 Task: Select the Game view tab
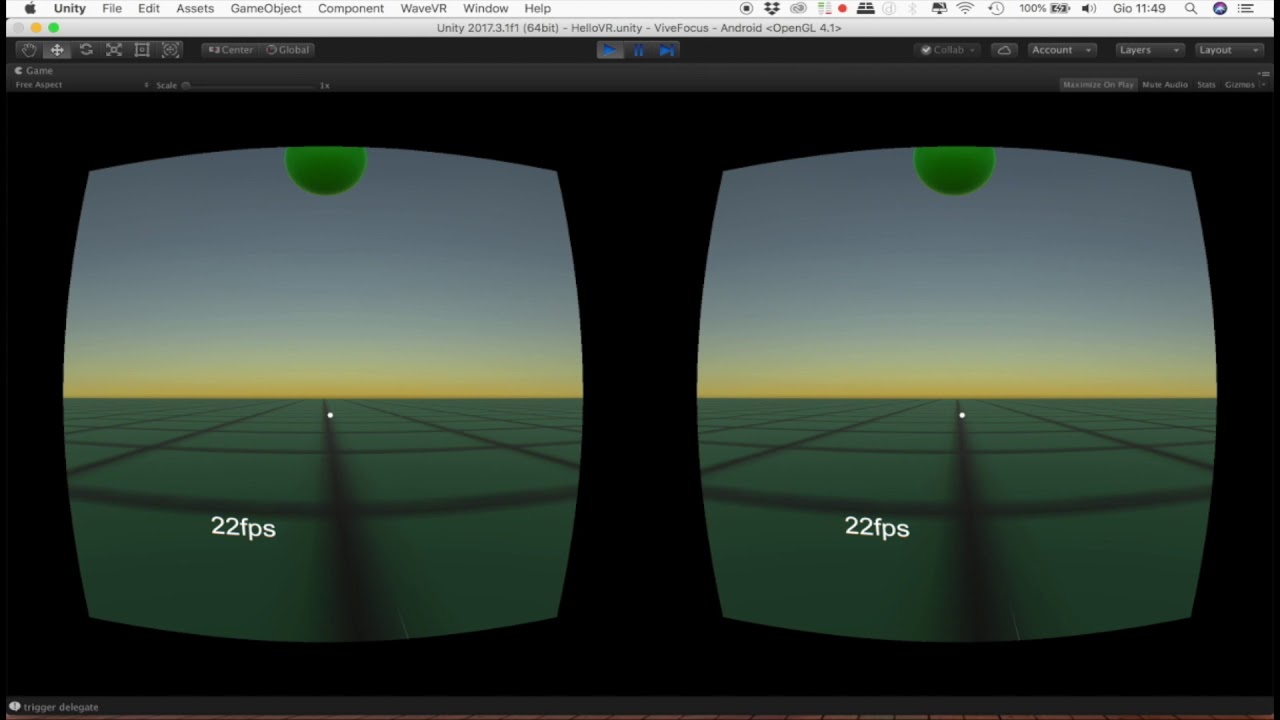[35, 71]
